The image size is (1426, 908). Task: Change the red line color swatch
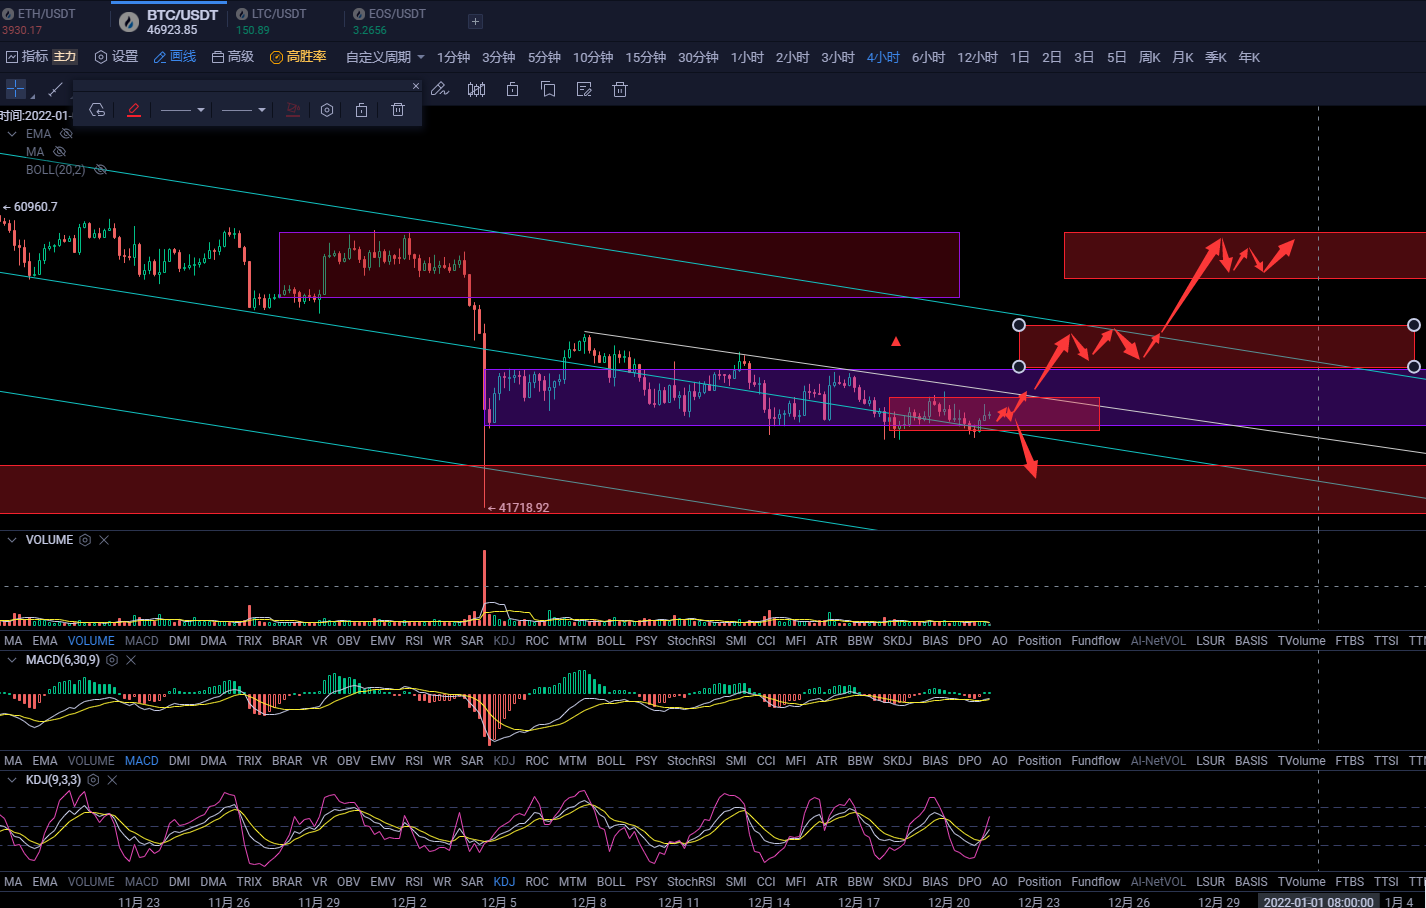134,110
